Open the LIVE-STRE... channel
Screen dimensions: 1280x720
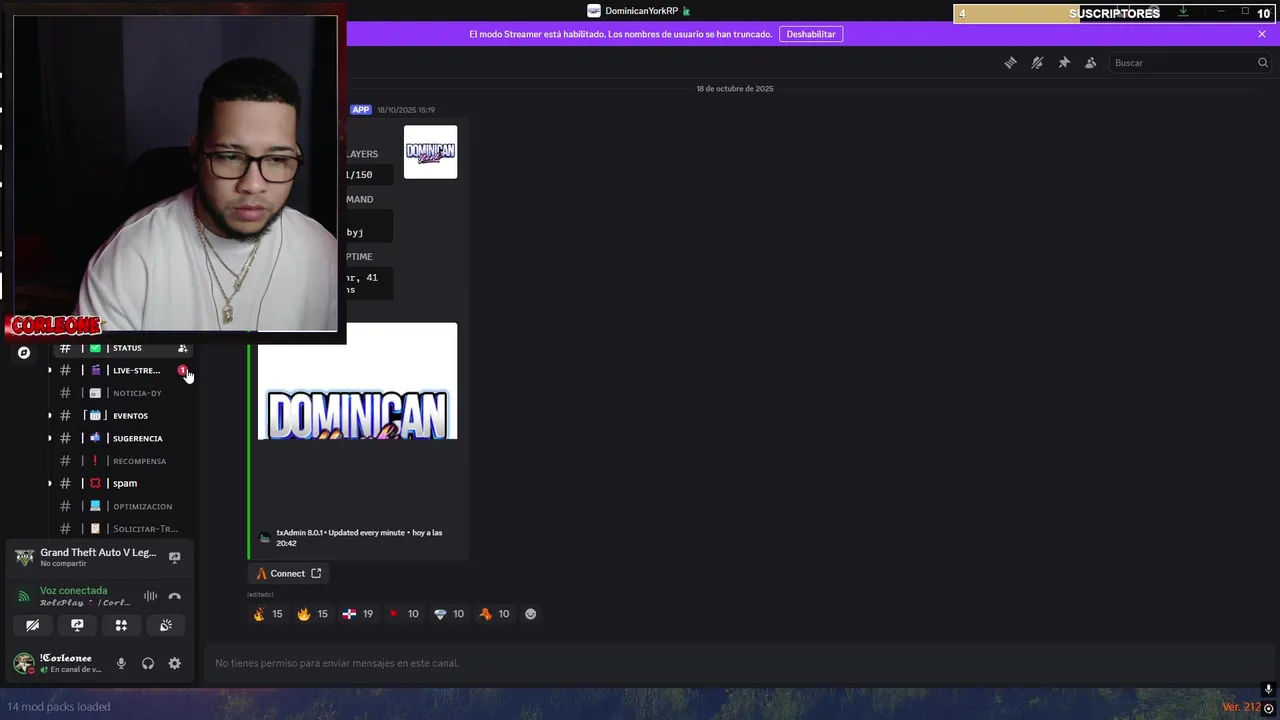(122, 370)
